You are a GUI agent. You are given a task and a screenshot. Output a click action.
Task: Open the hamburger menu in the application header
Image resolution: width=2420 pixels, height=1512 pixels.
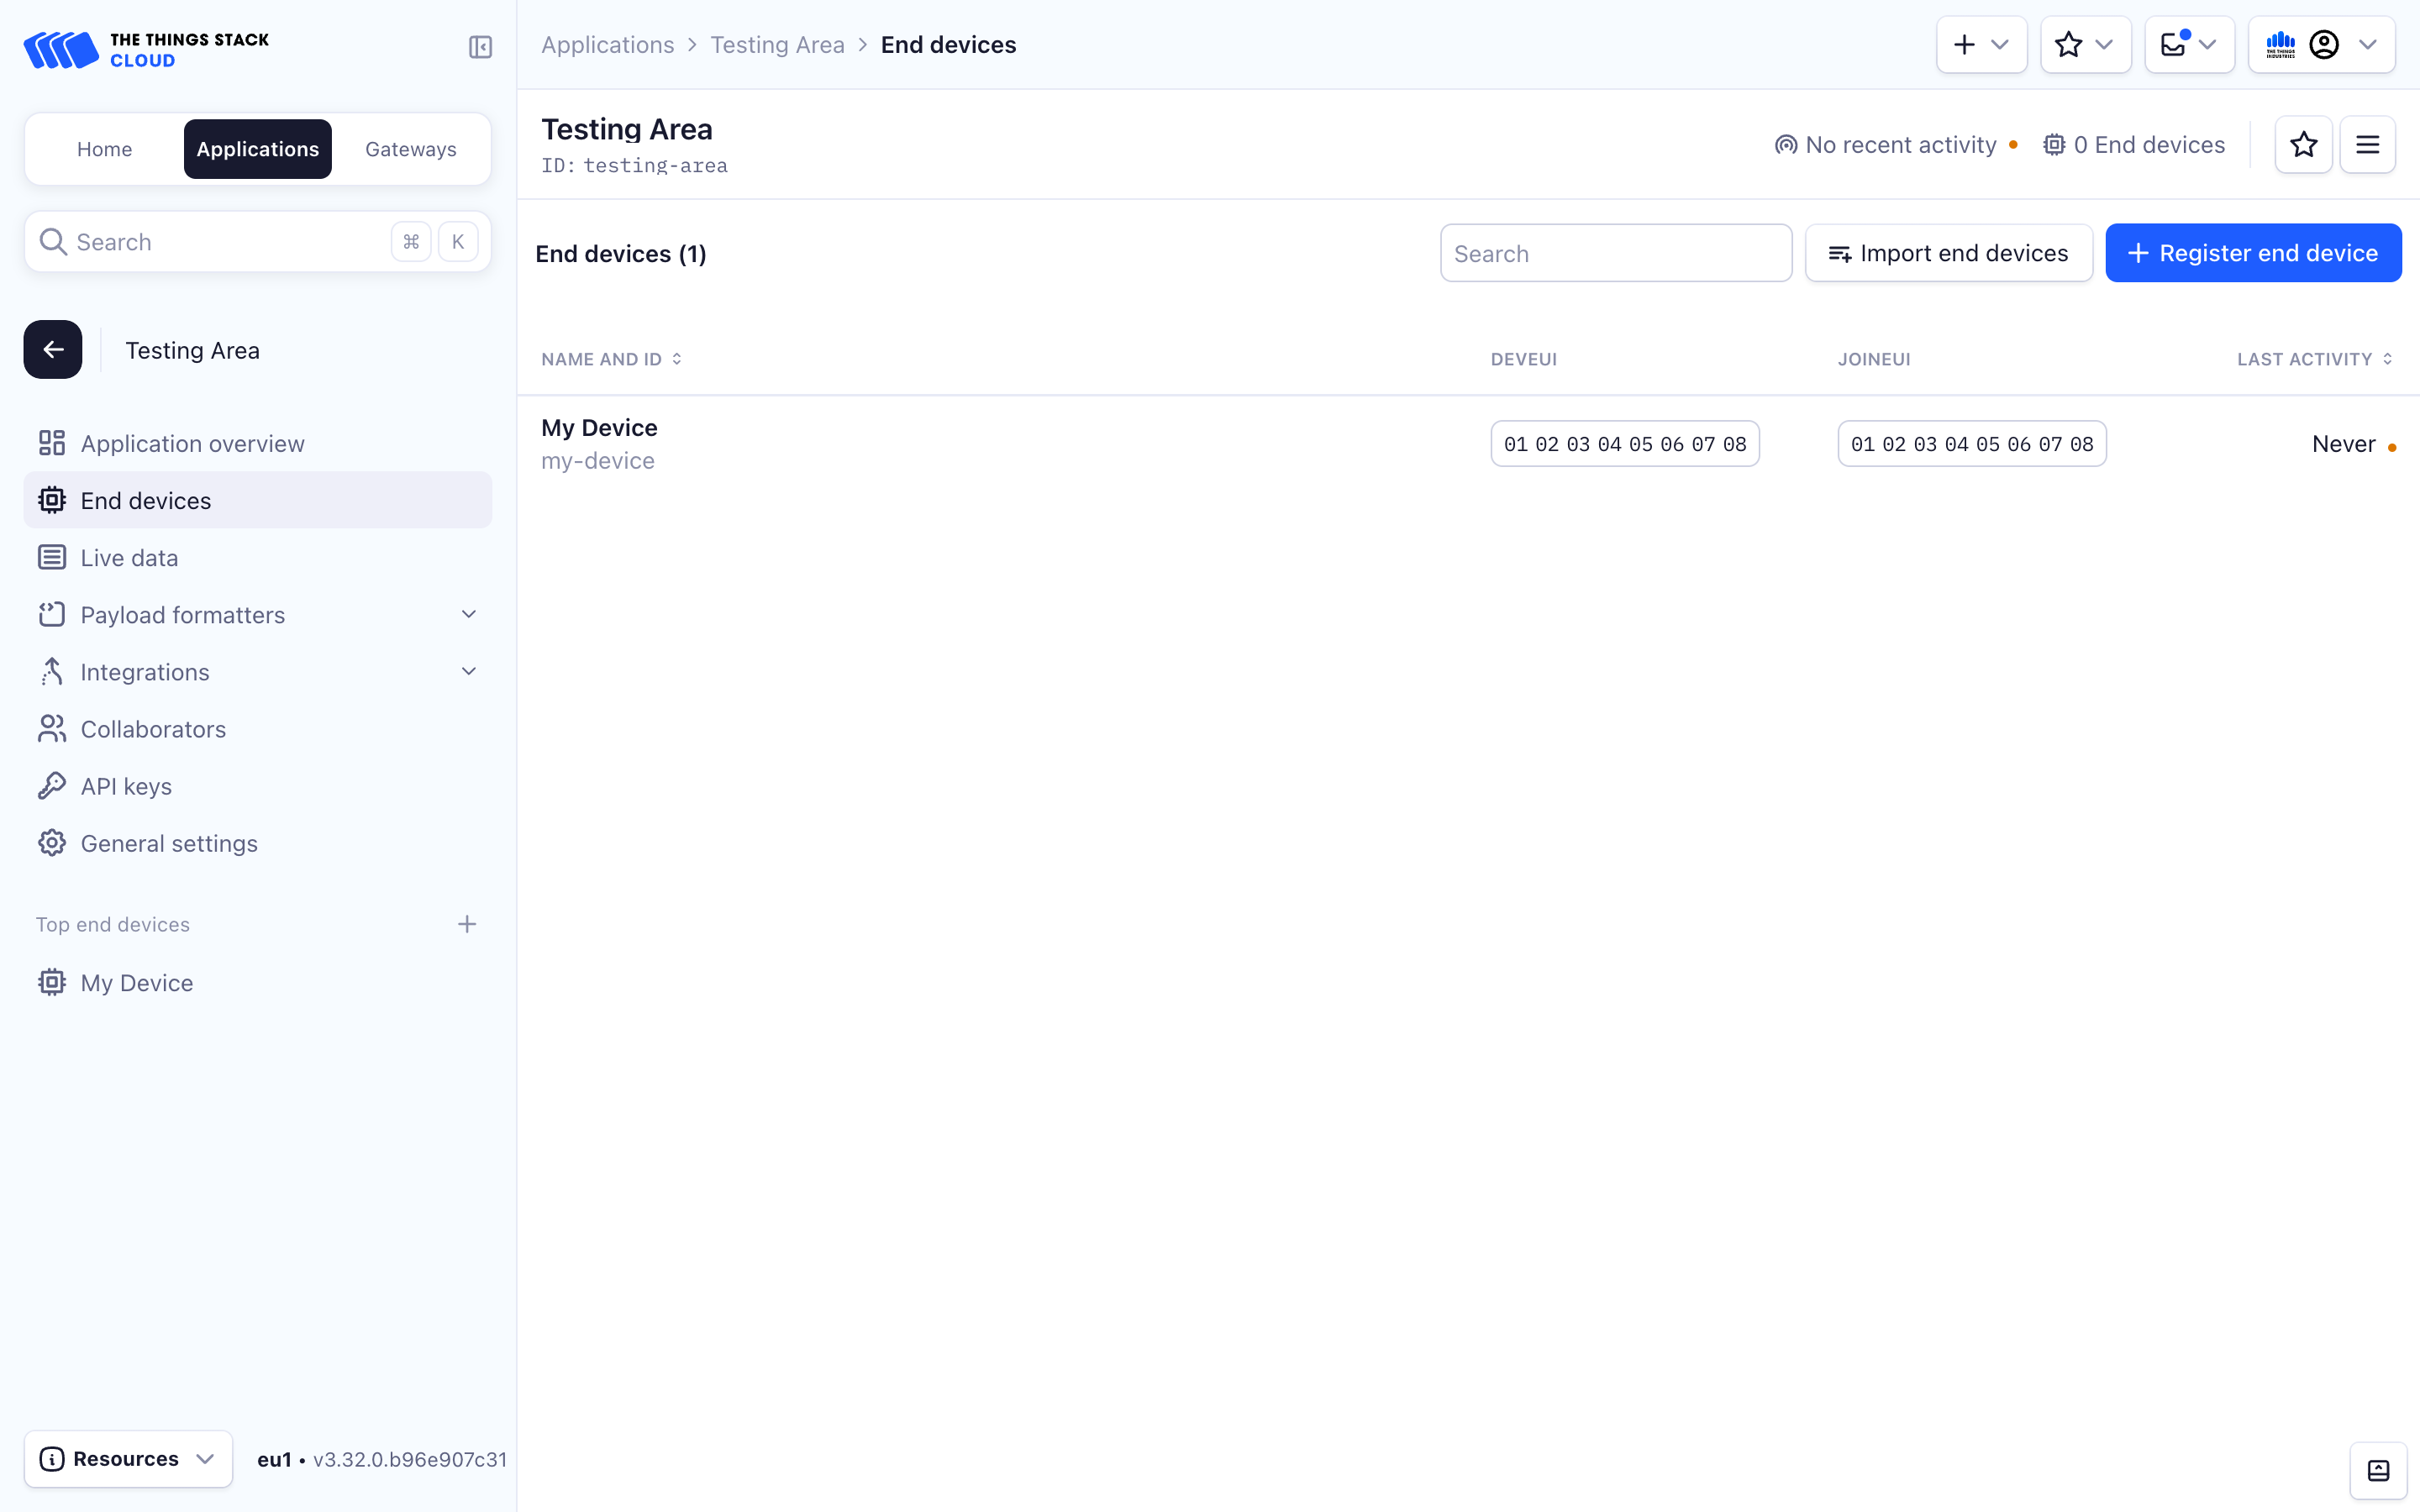[x=2367, y=145]
